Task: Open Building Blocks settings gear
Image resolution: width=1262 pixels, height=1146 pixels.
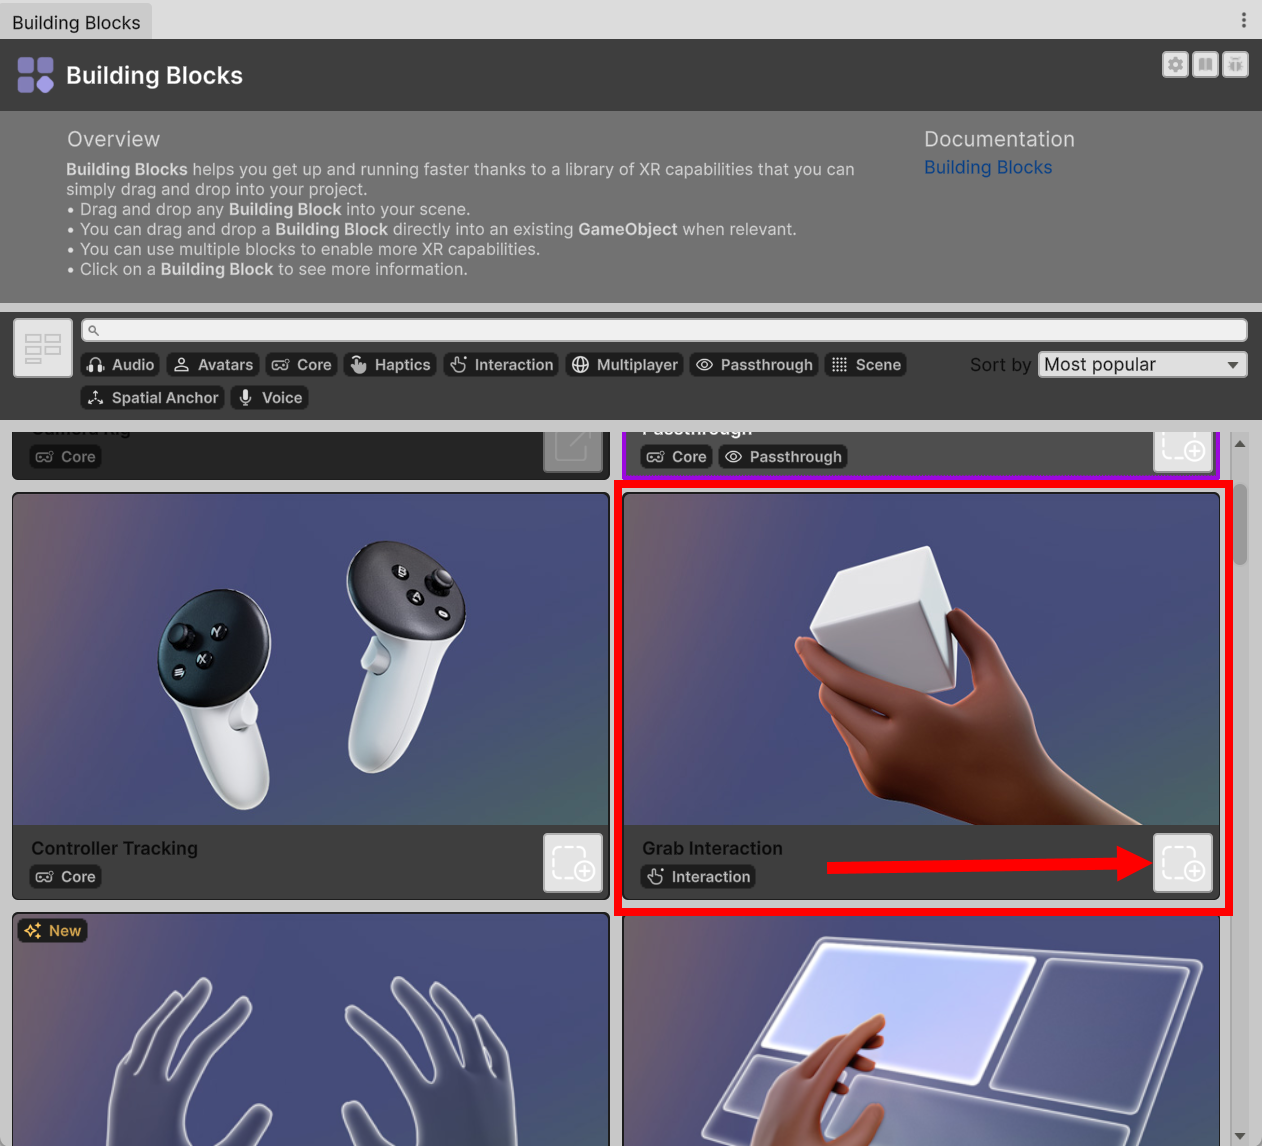Action: coord(1175,65)
